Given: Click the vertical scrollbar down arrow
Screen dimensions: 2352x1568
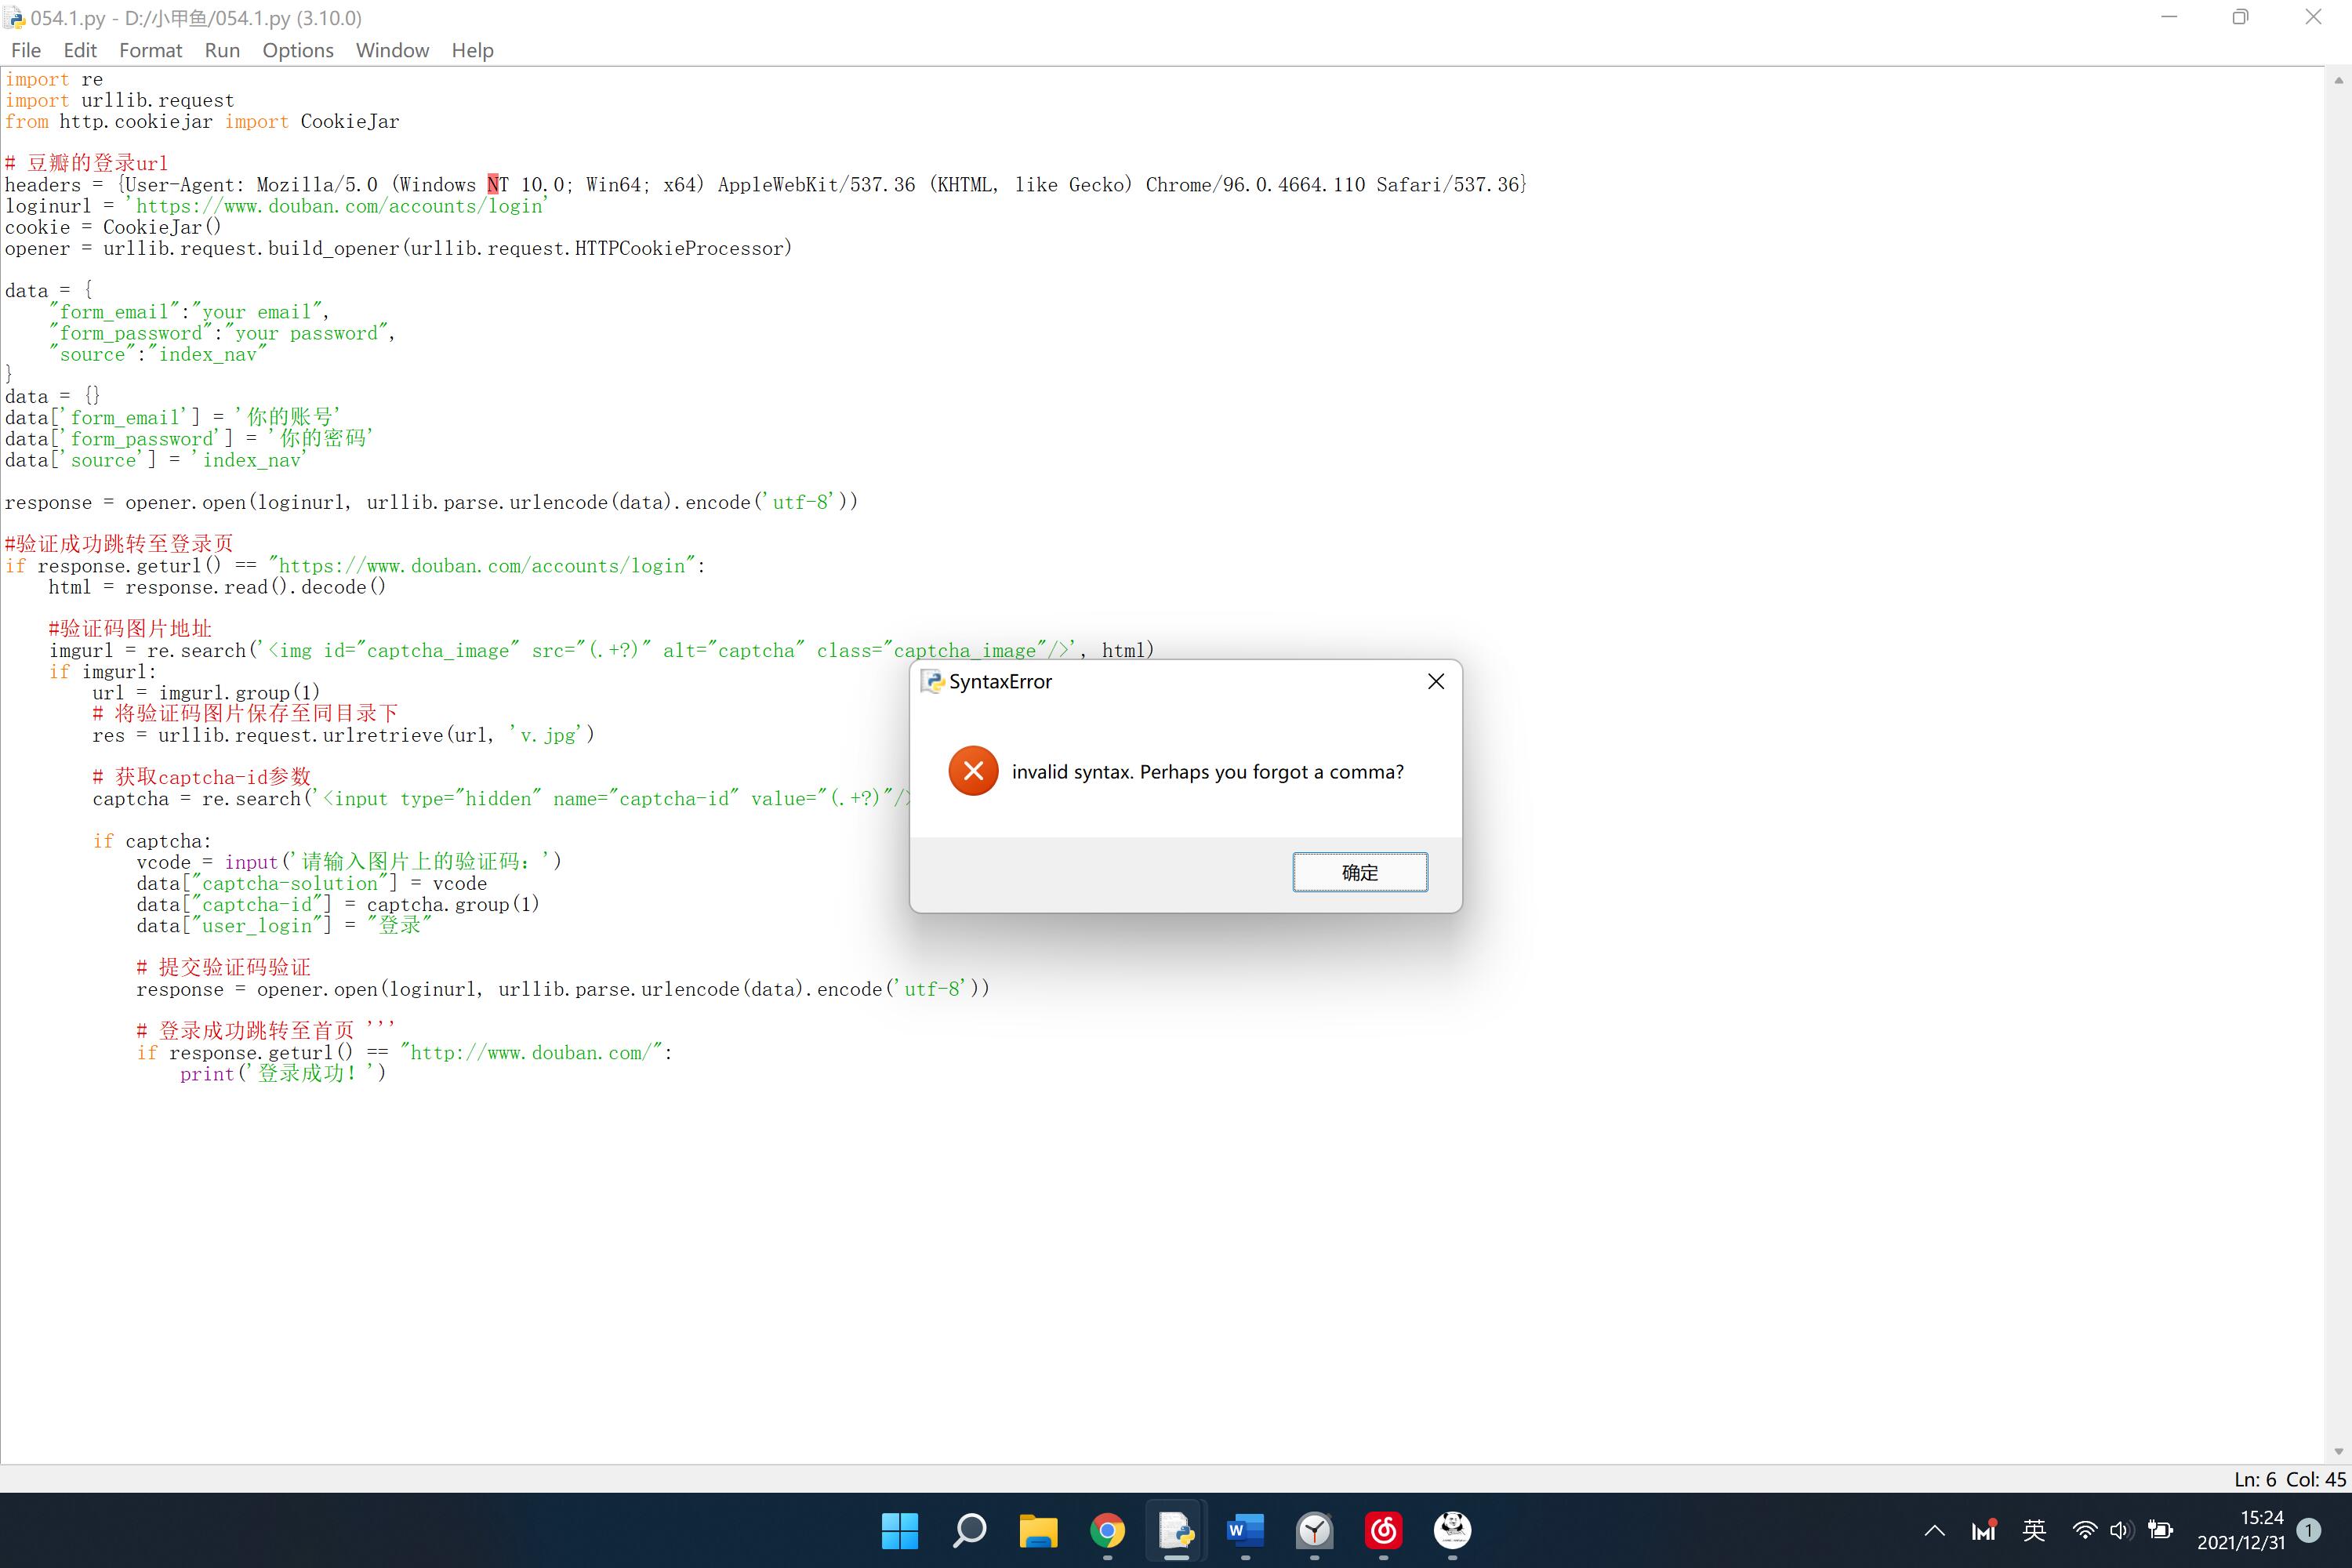Looking at the screenshot, I should pos(2338,1451).
